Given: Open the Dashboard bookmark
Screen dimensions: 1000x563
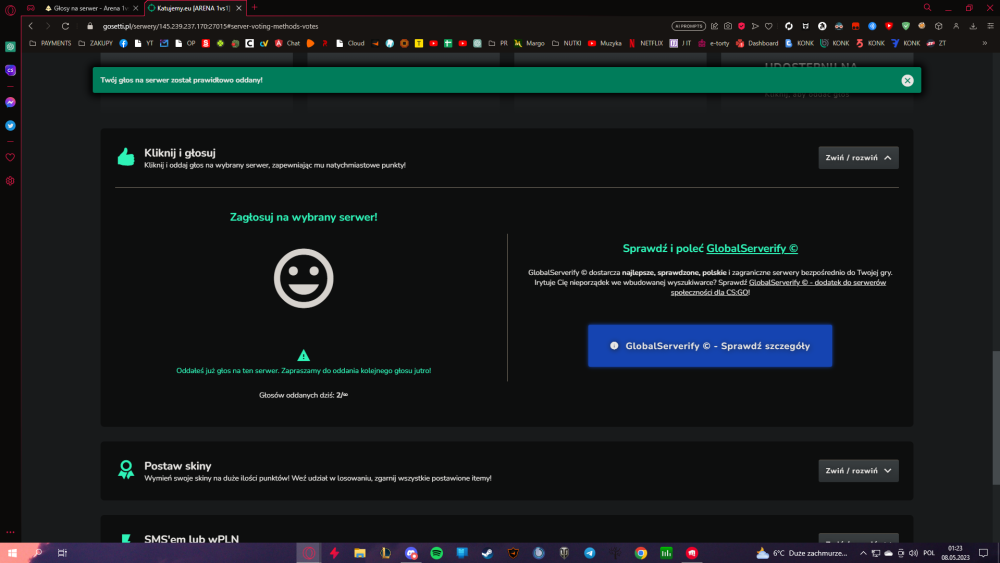Looking at the screenshot, I should [x=757, y=43].
